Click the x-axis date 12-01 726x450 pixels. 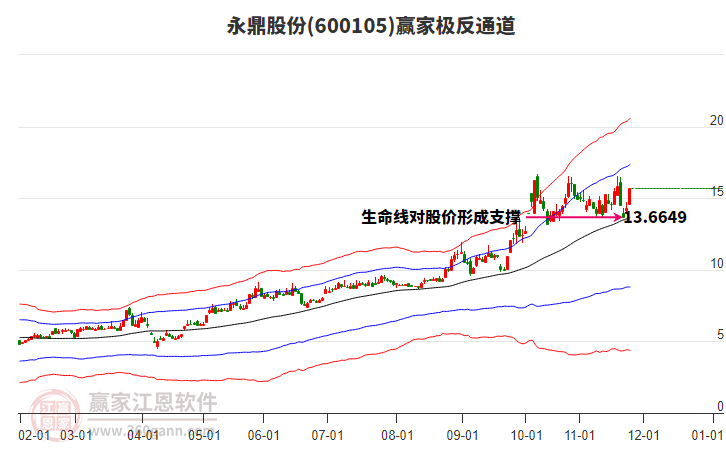coord(644,436)
